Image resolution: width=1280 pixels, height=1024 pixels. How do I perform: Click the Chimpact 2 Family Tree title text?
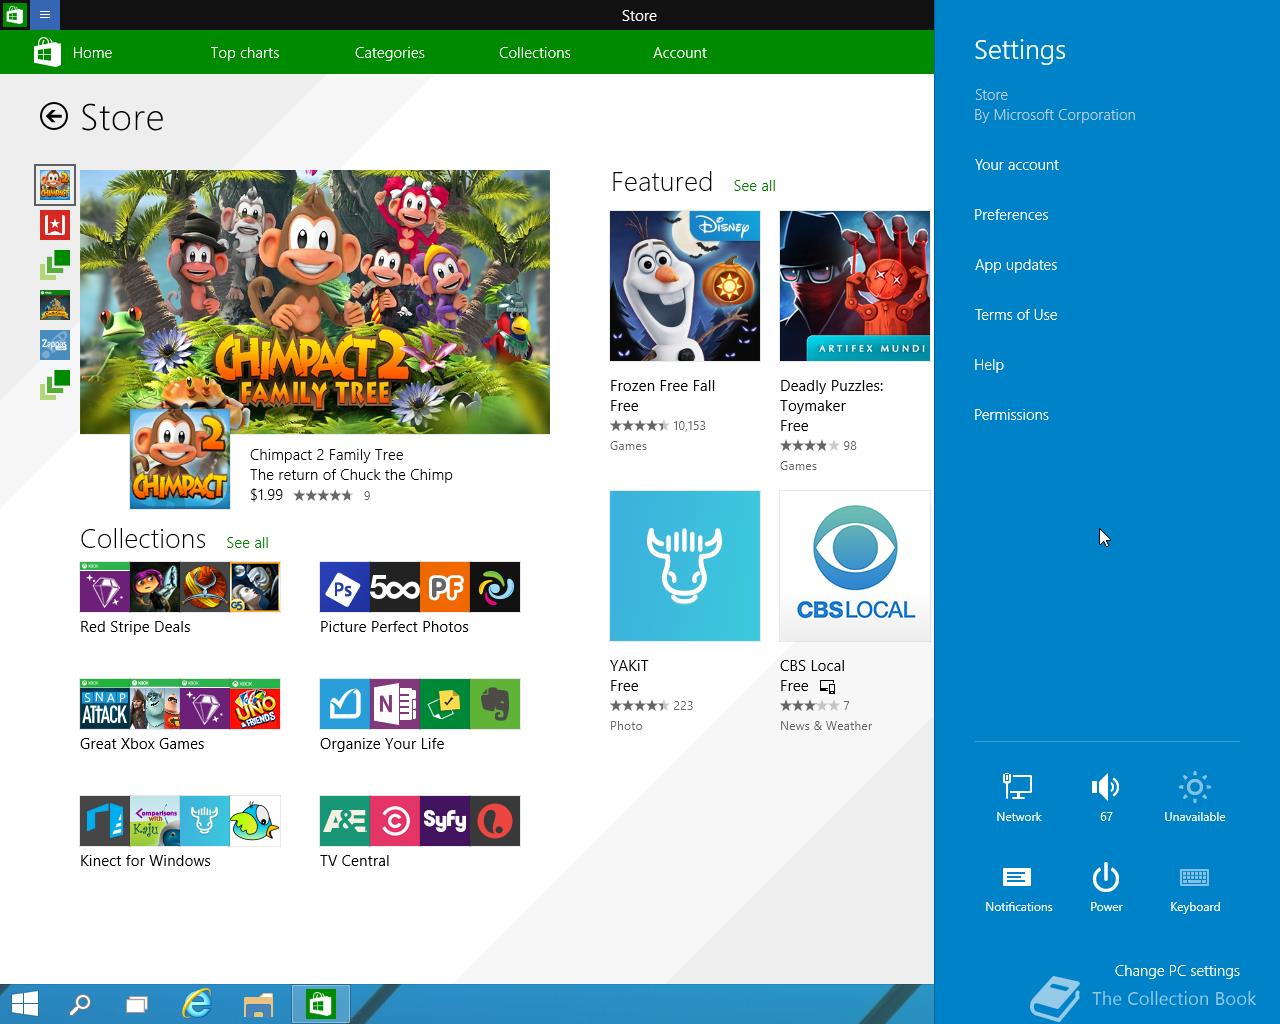(x=327, y=455)
